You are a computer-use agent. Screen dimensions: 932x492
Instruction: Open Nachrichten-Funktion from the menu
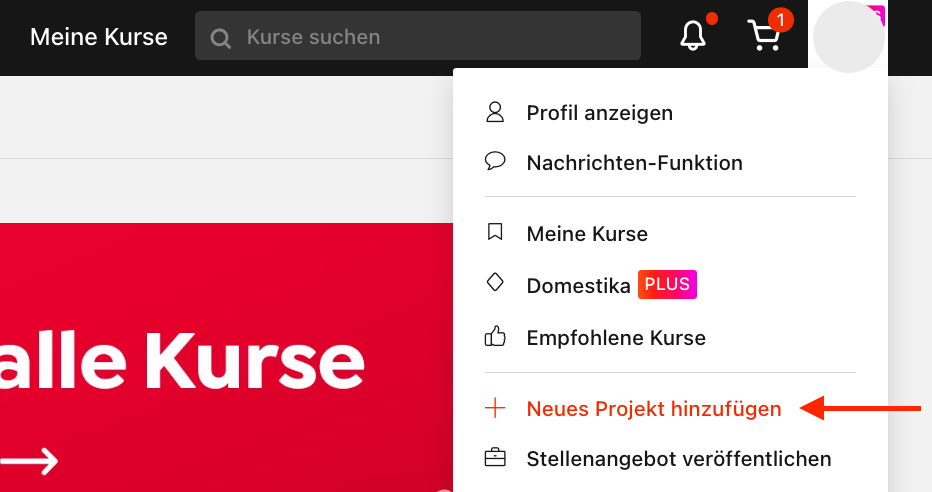pyautogui.click(x=635, y=163)
